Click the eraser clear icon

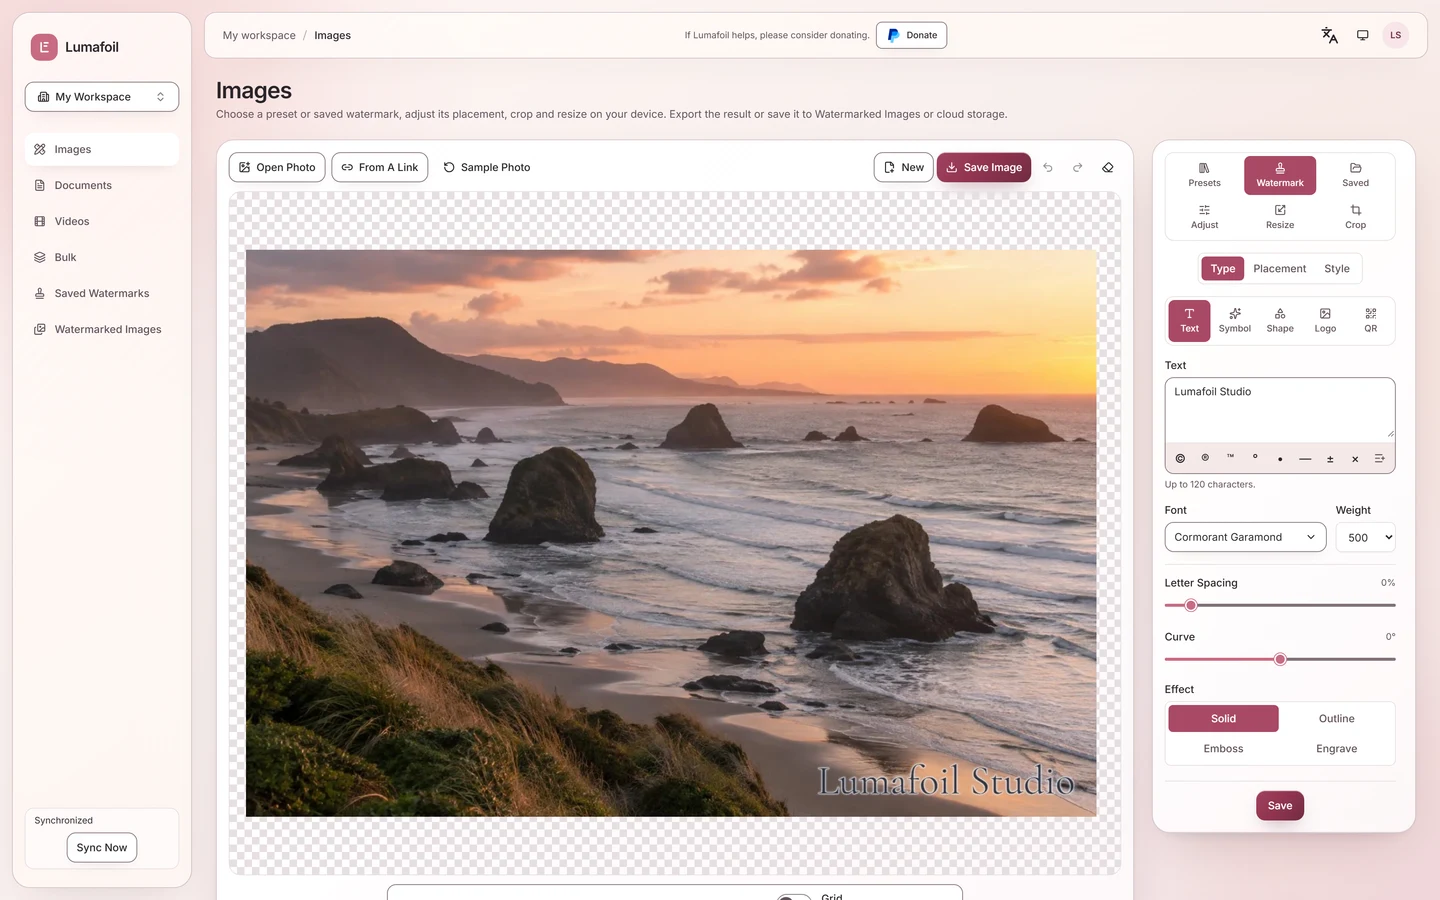1108,167
